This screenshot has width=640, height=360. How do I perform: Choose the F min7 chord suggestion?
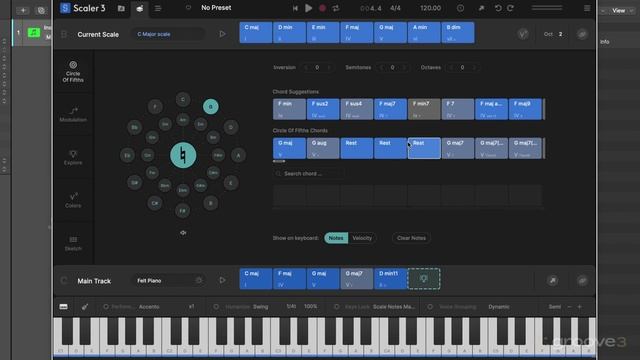[x=424, y=109]
